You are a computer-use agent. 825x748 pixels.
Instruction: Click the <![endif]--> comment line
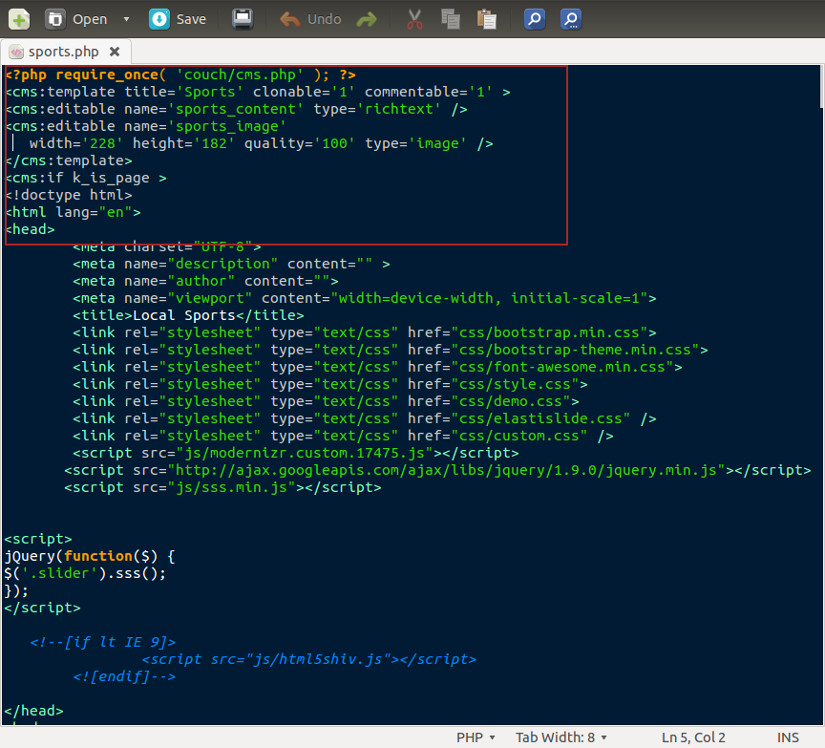pyautogui.click(x=124, y=676)
